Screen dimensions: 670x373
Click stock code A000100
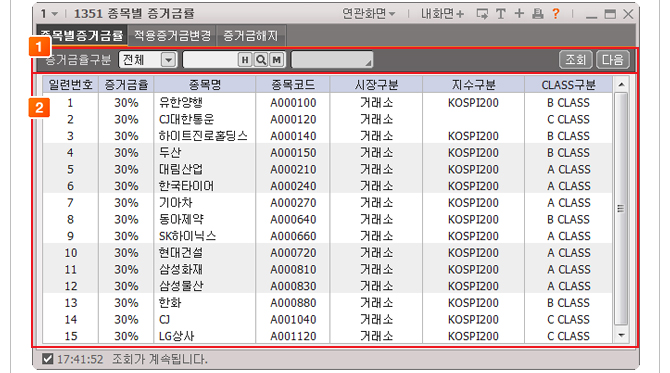pos(293,103)
